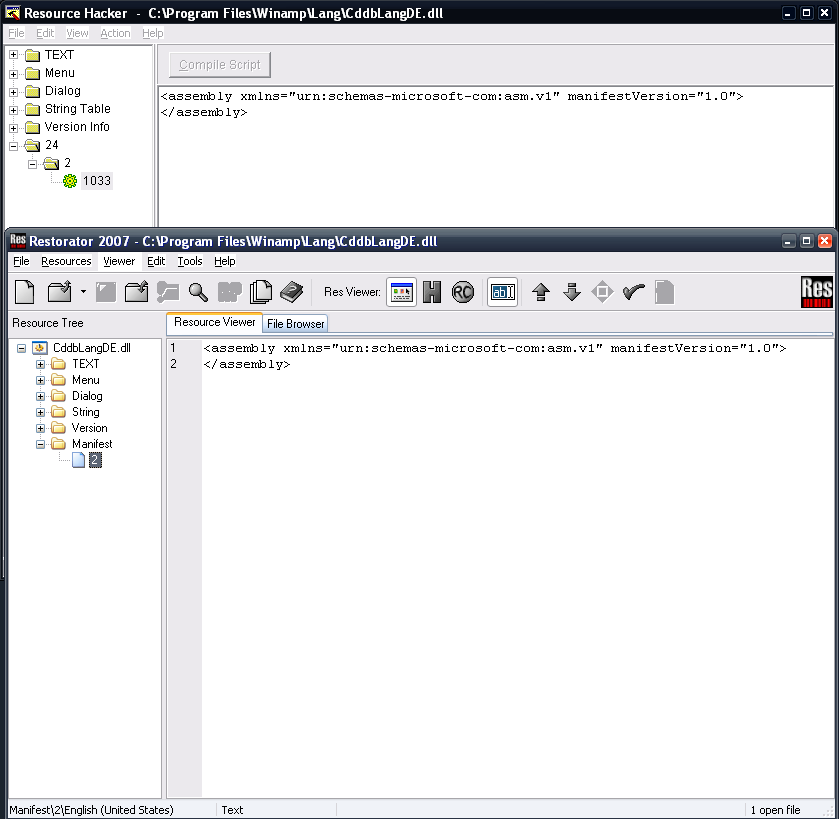Click the grayed diamond icon in toolbar

[602, 292]
